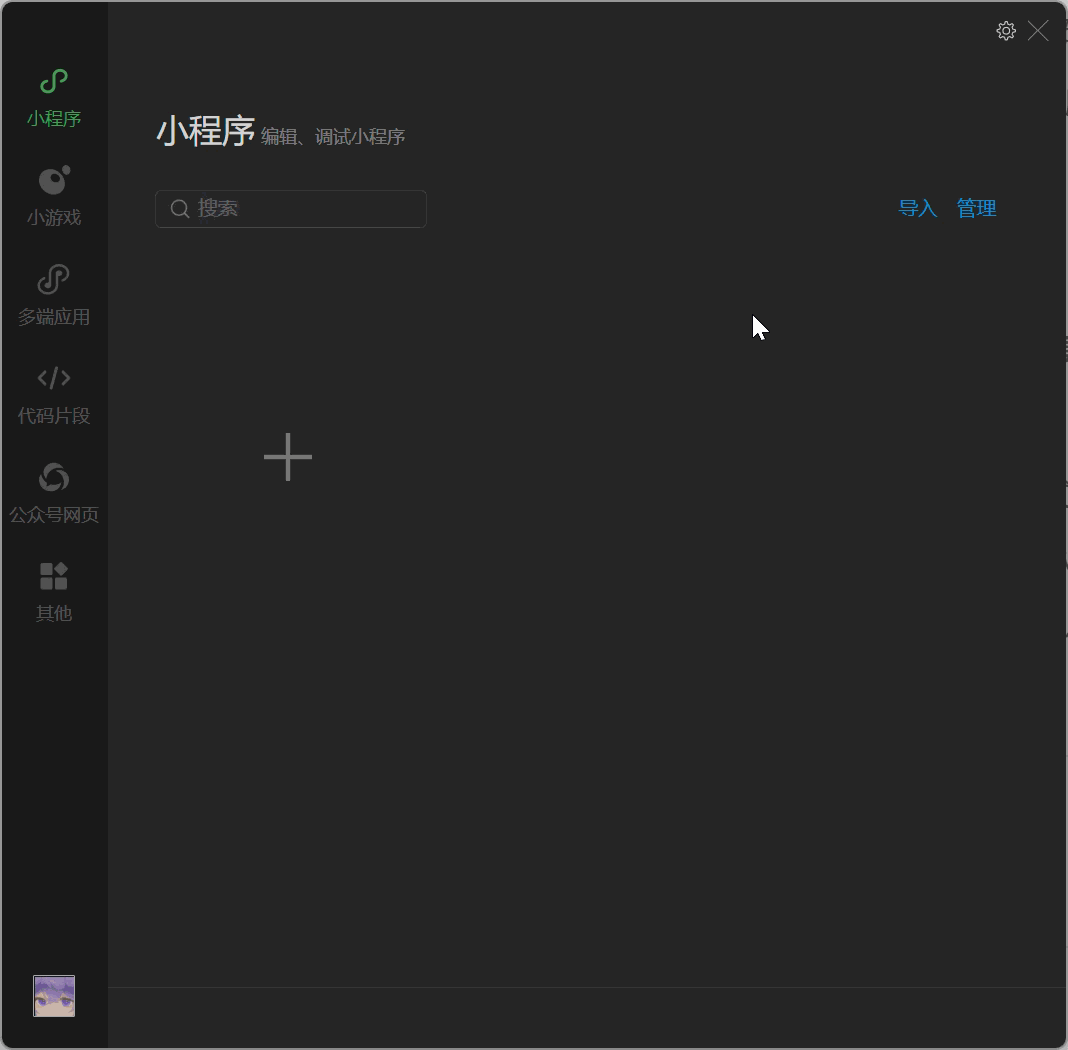
Task: Click the Pac-Man style 小游戏 icon
Action: [x=53, y=180]
